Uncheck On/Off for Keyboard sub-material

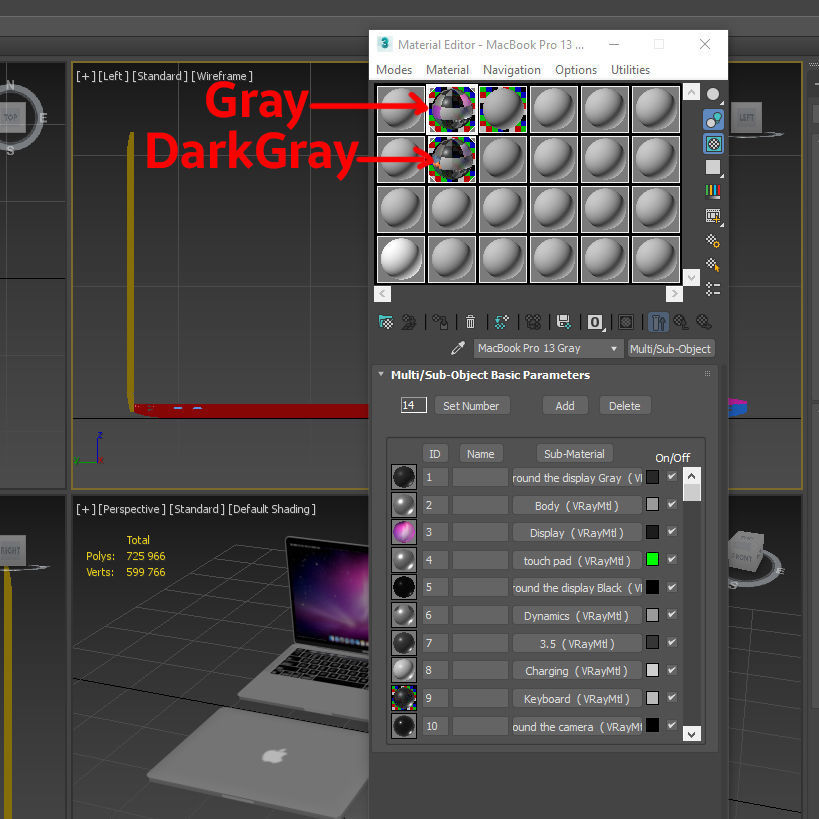672,698
